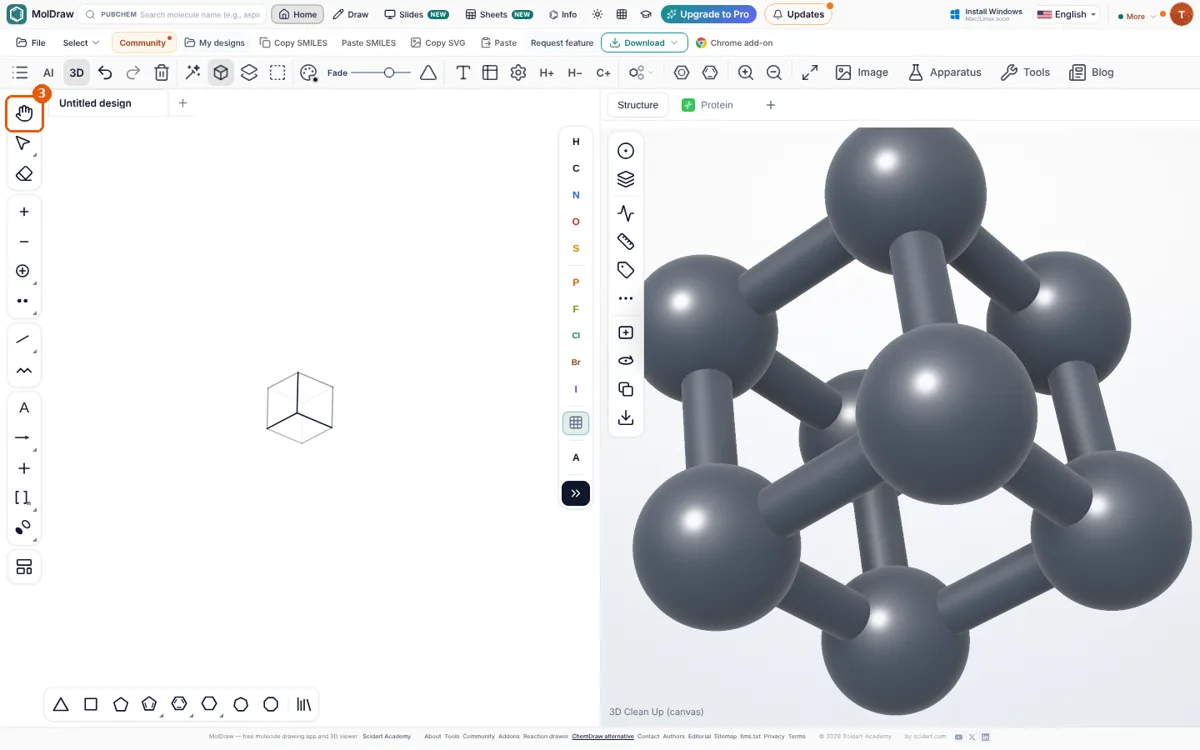The height and width of the screenshot is (750, 1200).
Task: Click the minus charge tool
Action: 24,242
